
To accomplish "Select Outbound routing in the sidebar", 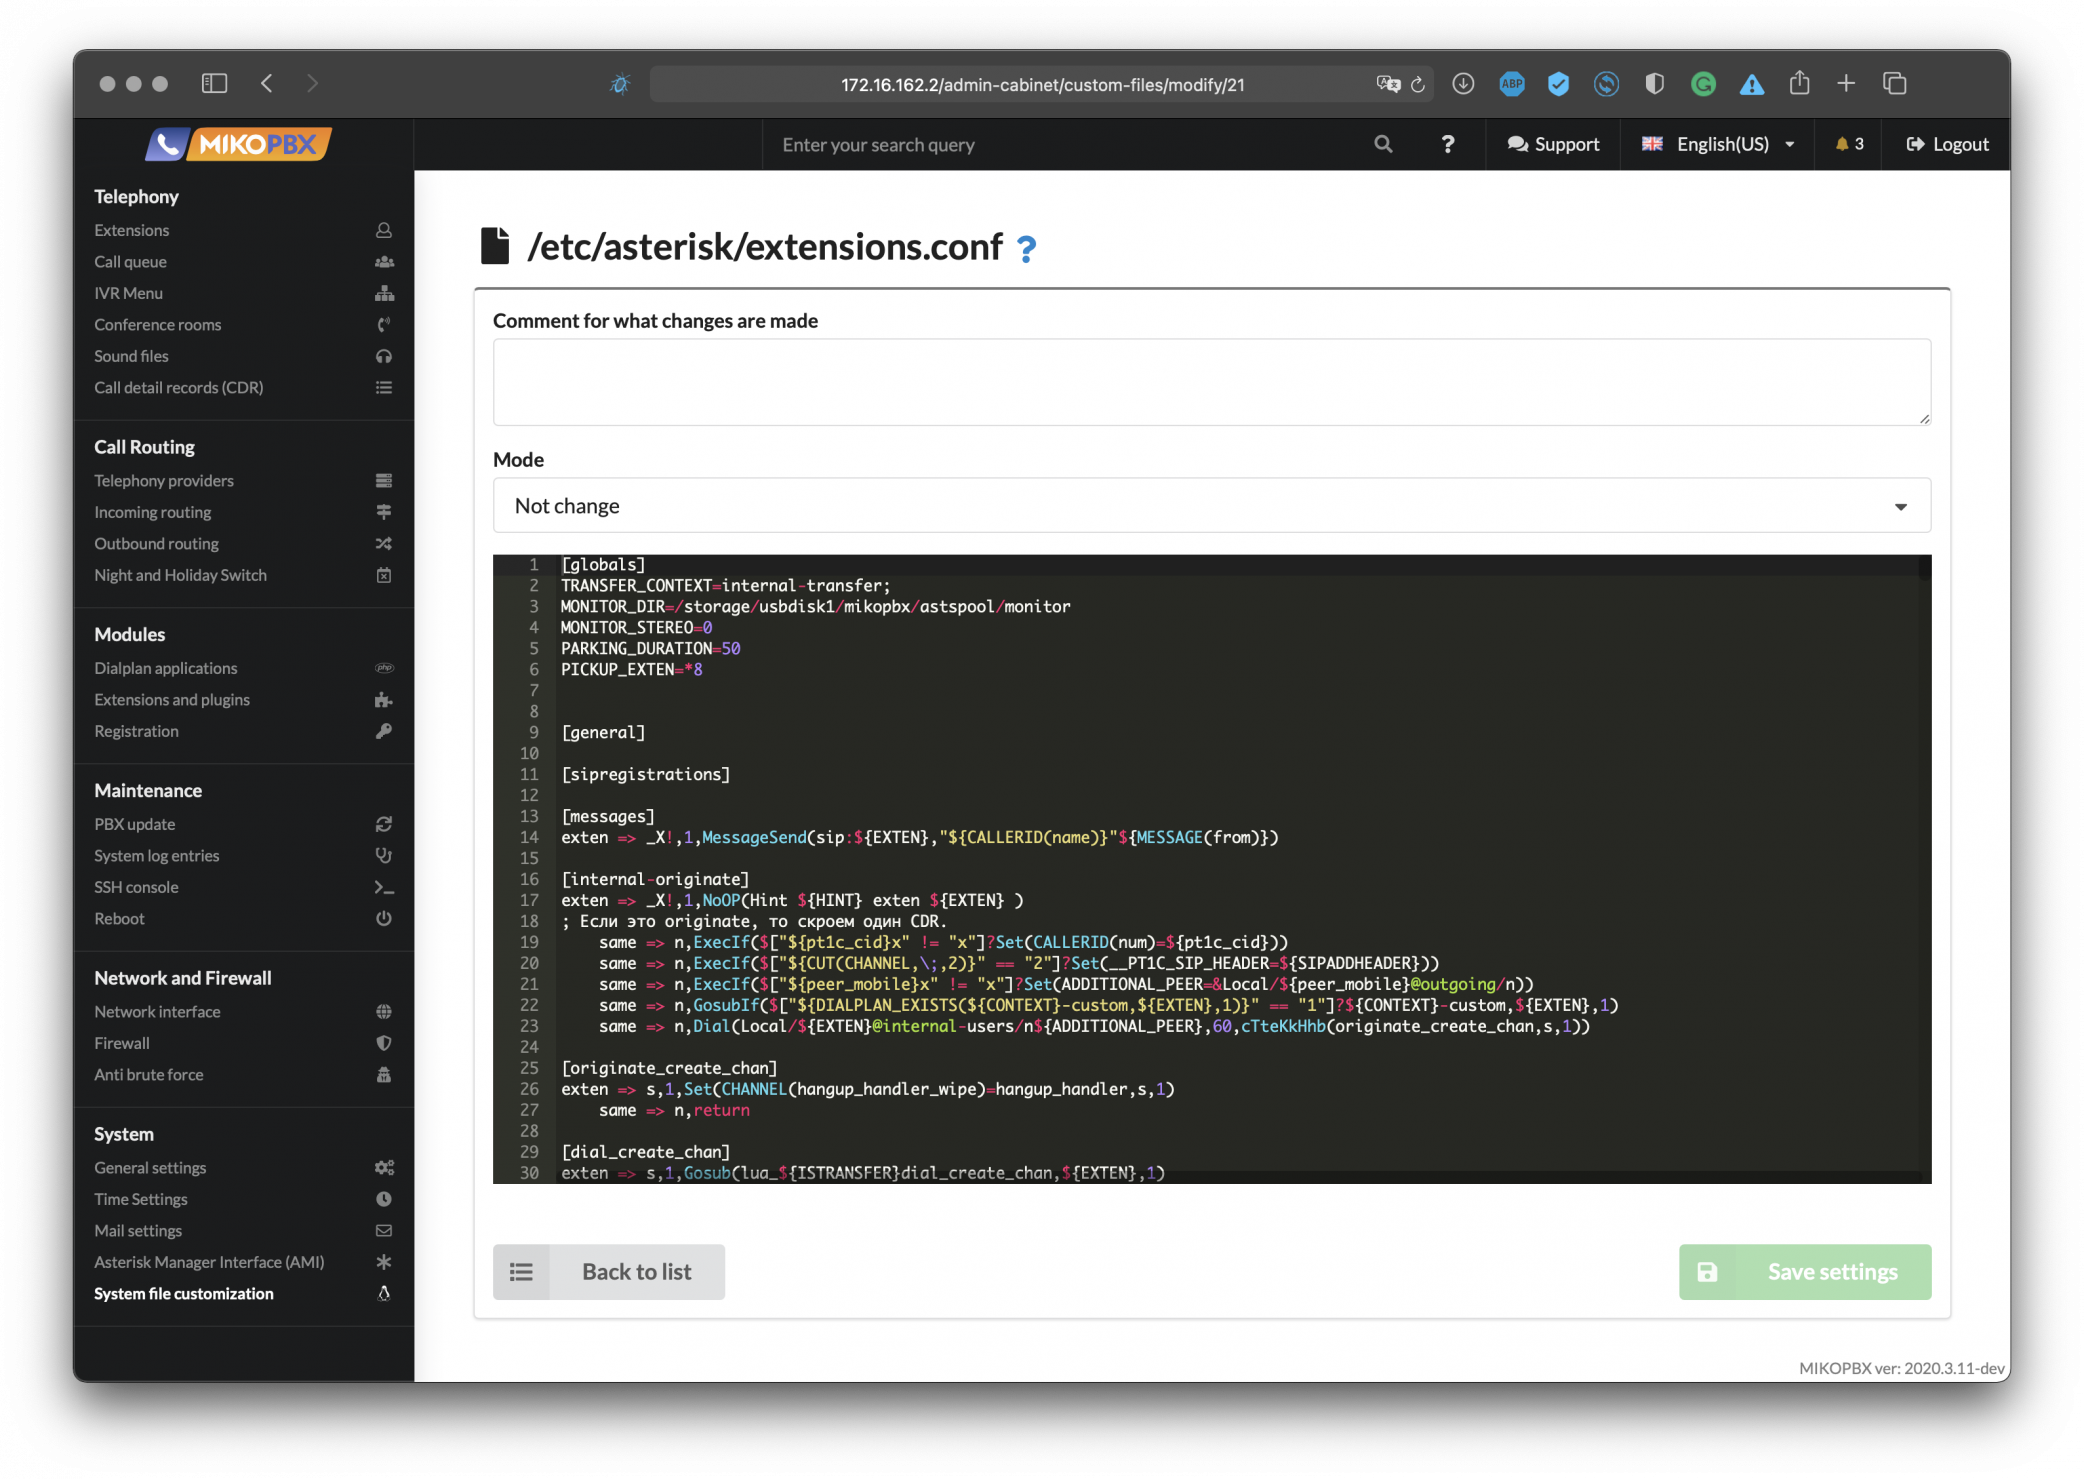I will [157, 543].
